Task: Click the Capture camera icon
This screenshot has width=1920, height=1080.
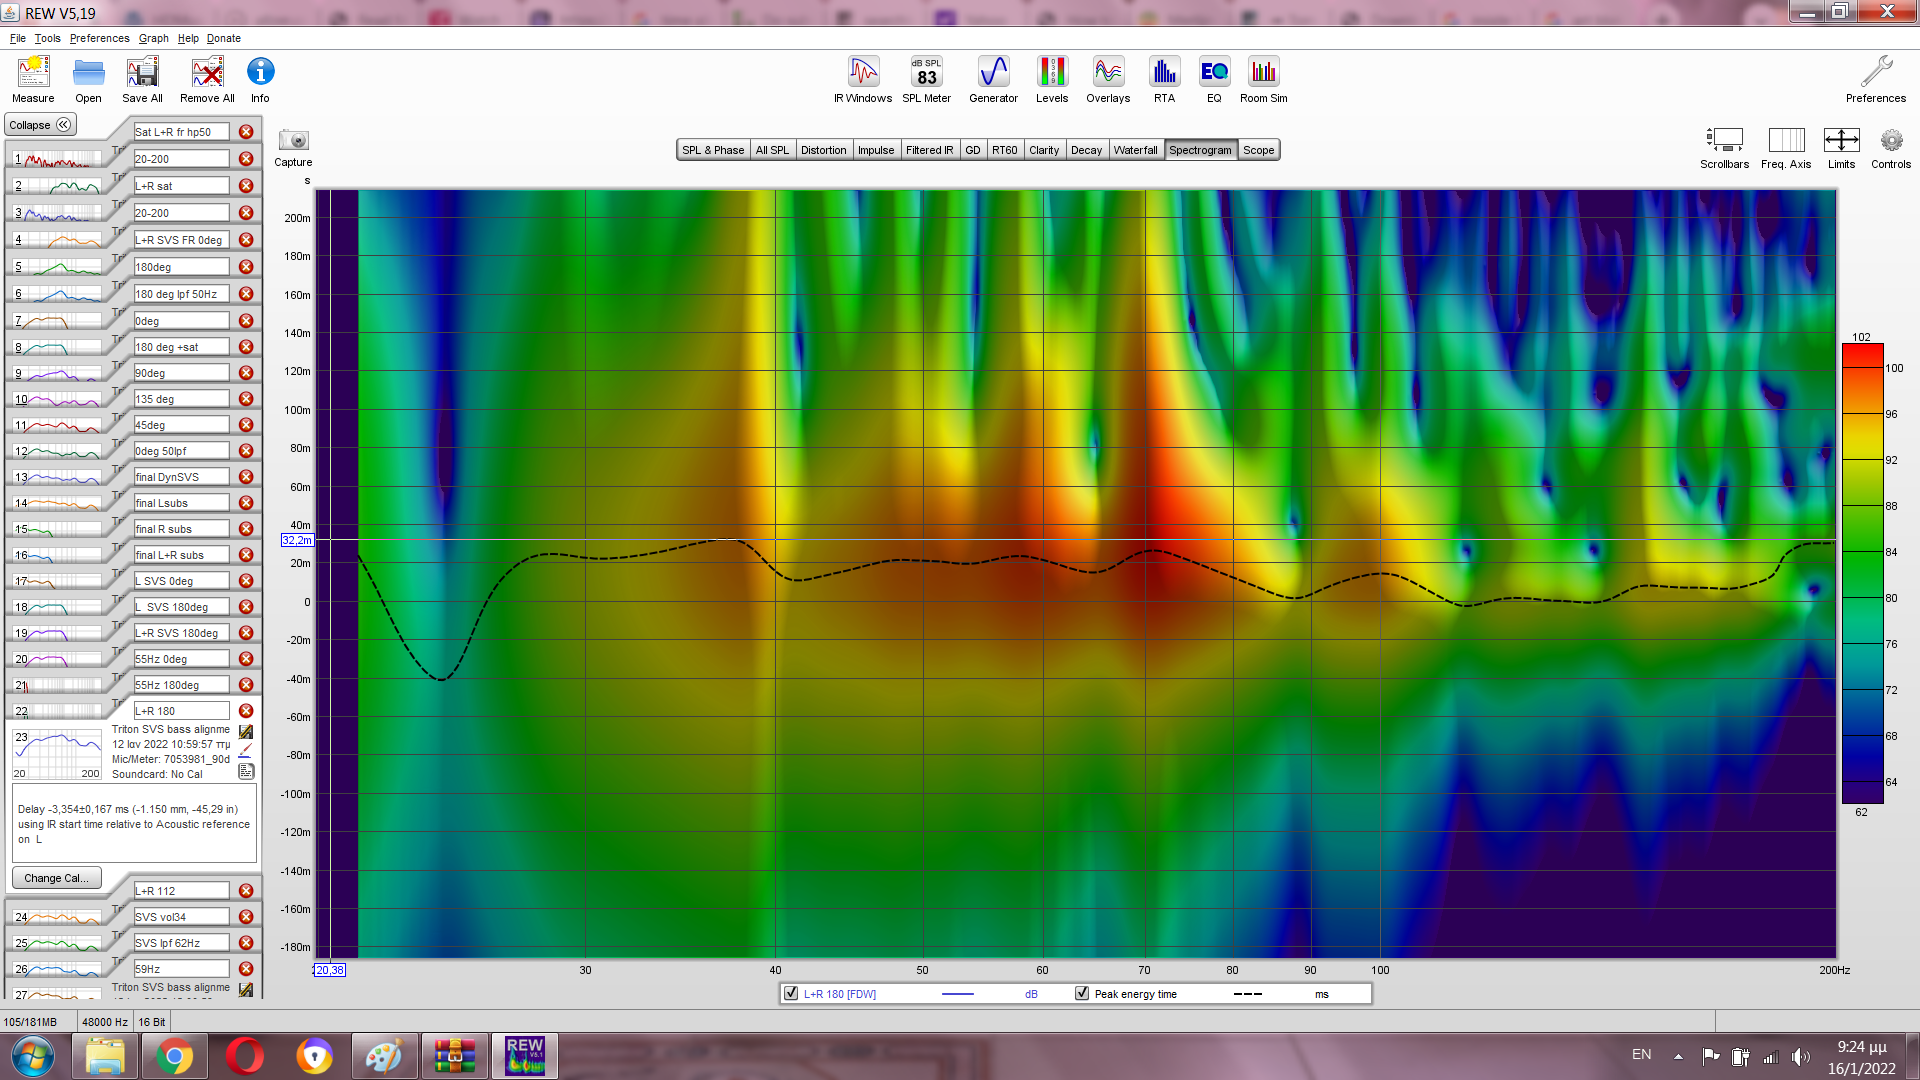Action: coord(293,141)
